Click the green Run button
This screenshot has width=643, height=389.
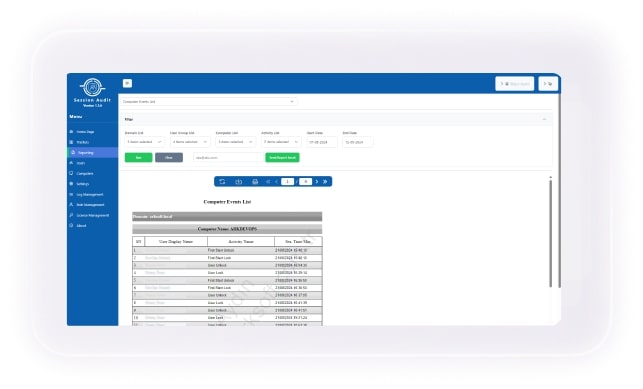tap(139, 157)
